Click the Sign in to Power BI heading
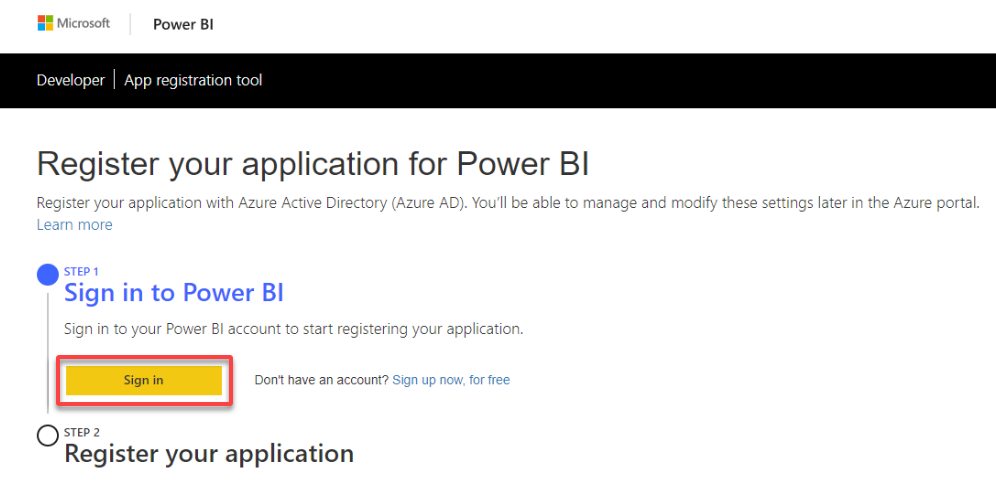Image resolution: width=996 pixels, height=494 pixels. (x=174, y=293)
